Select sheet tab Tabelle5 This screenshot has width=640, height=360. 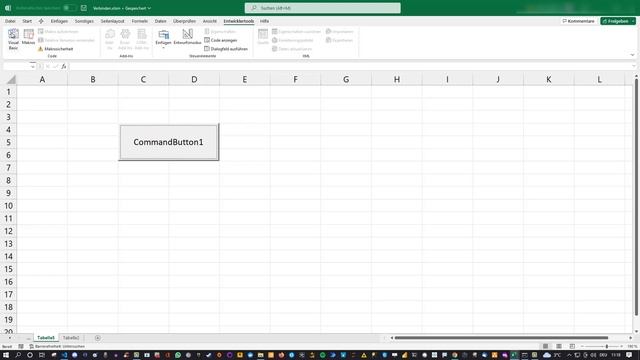pyautogui.click(x=46, y=338)
